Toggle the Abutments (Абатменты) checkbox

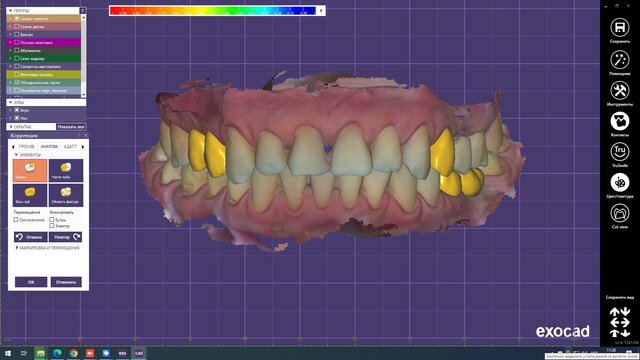[x=17, y=50]
